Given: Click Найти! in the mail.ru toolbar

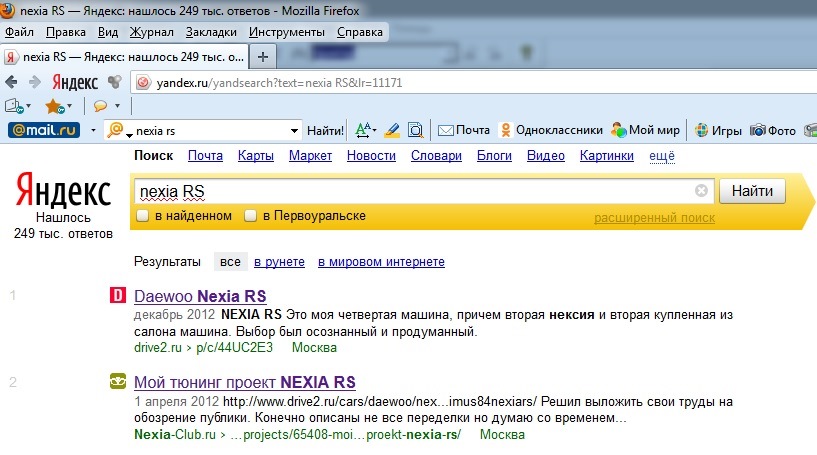Looking at the screenshot, I should (325, 131).
